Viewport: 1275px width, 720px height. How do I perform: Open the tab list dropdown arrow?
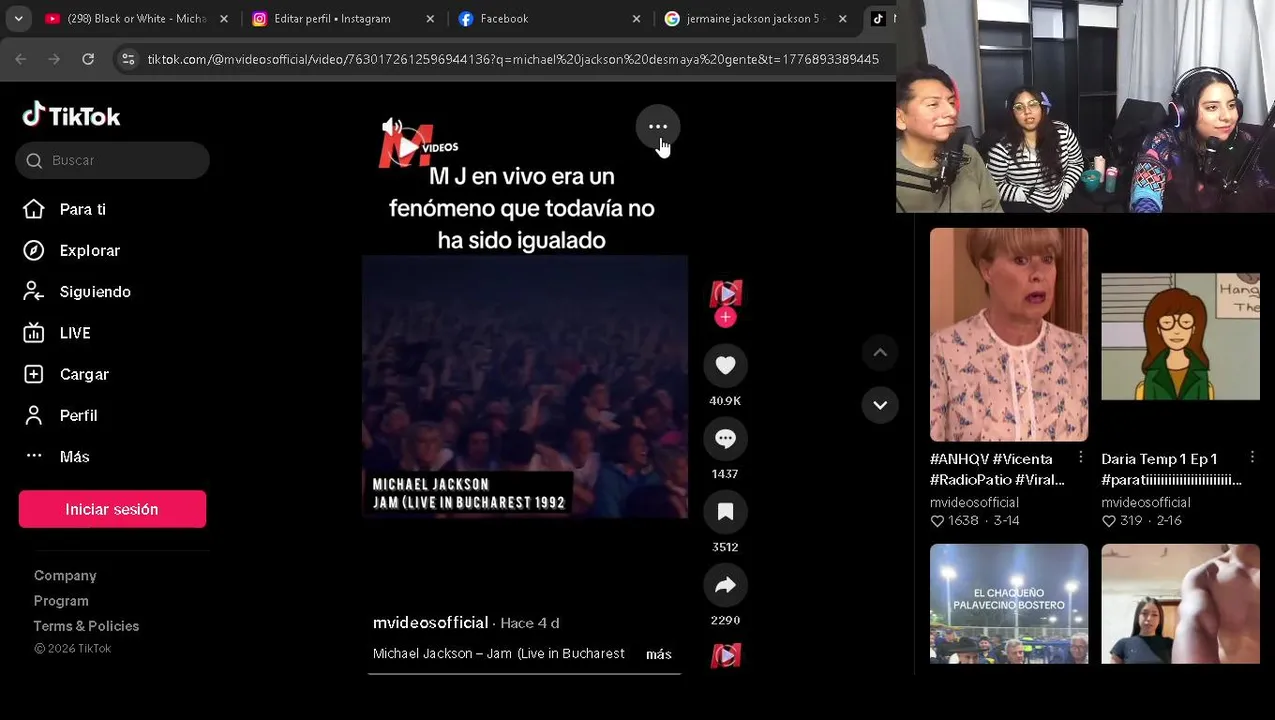(x=18, y=19)
